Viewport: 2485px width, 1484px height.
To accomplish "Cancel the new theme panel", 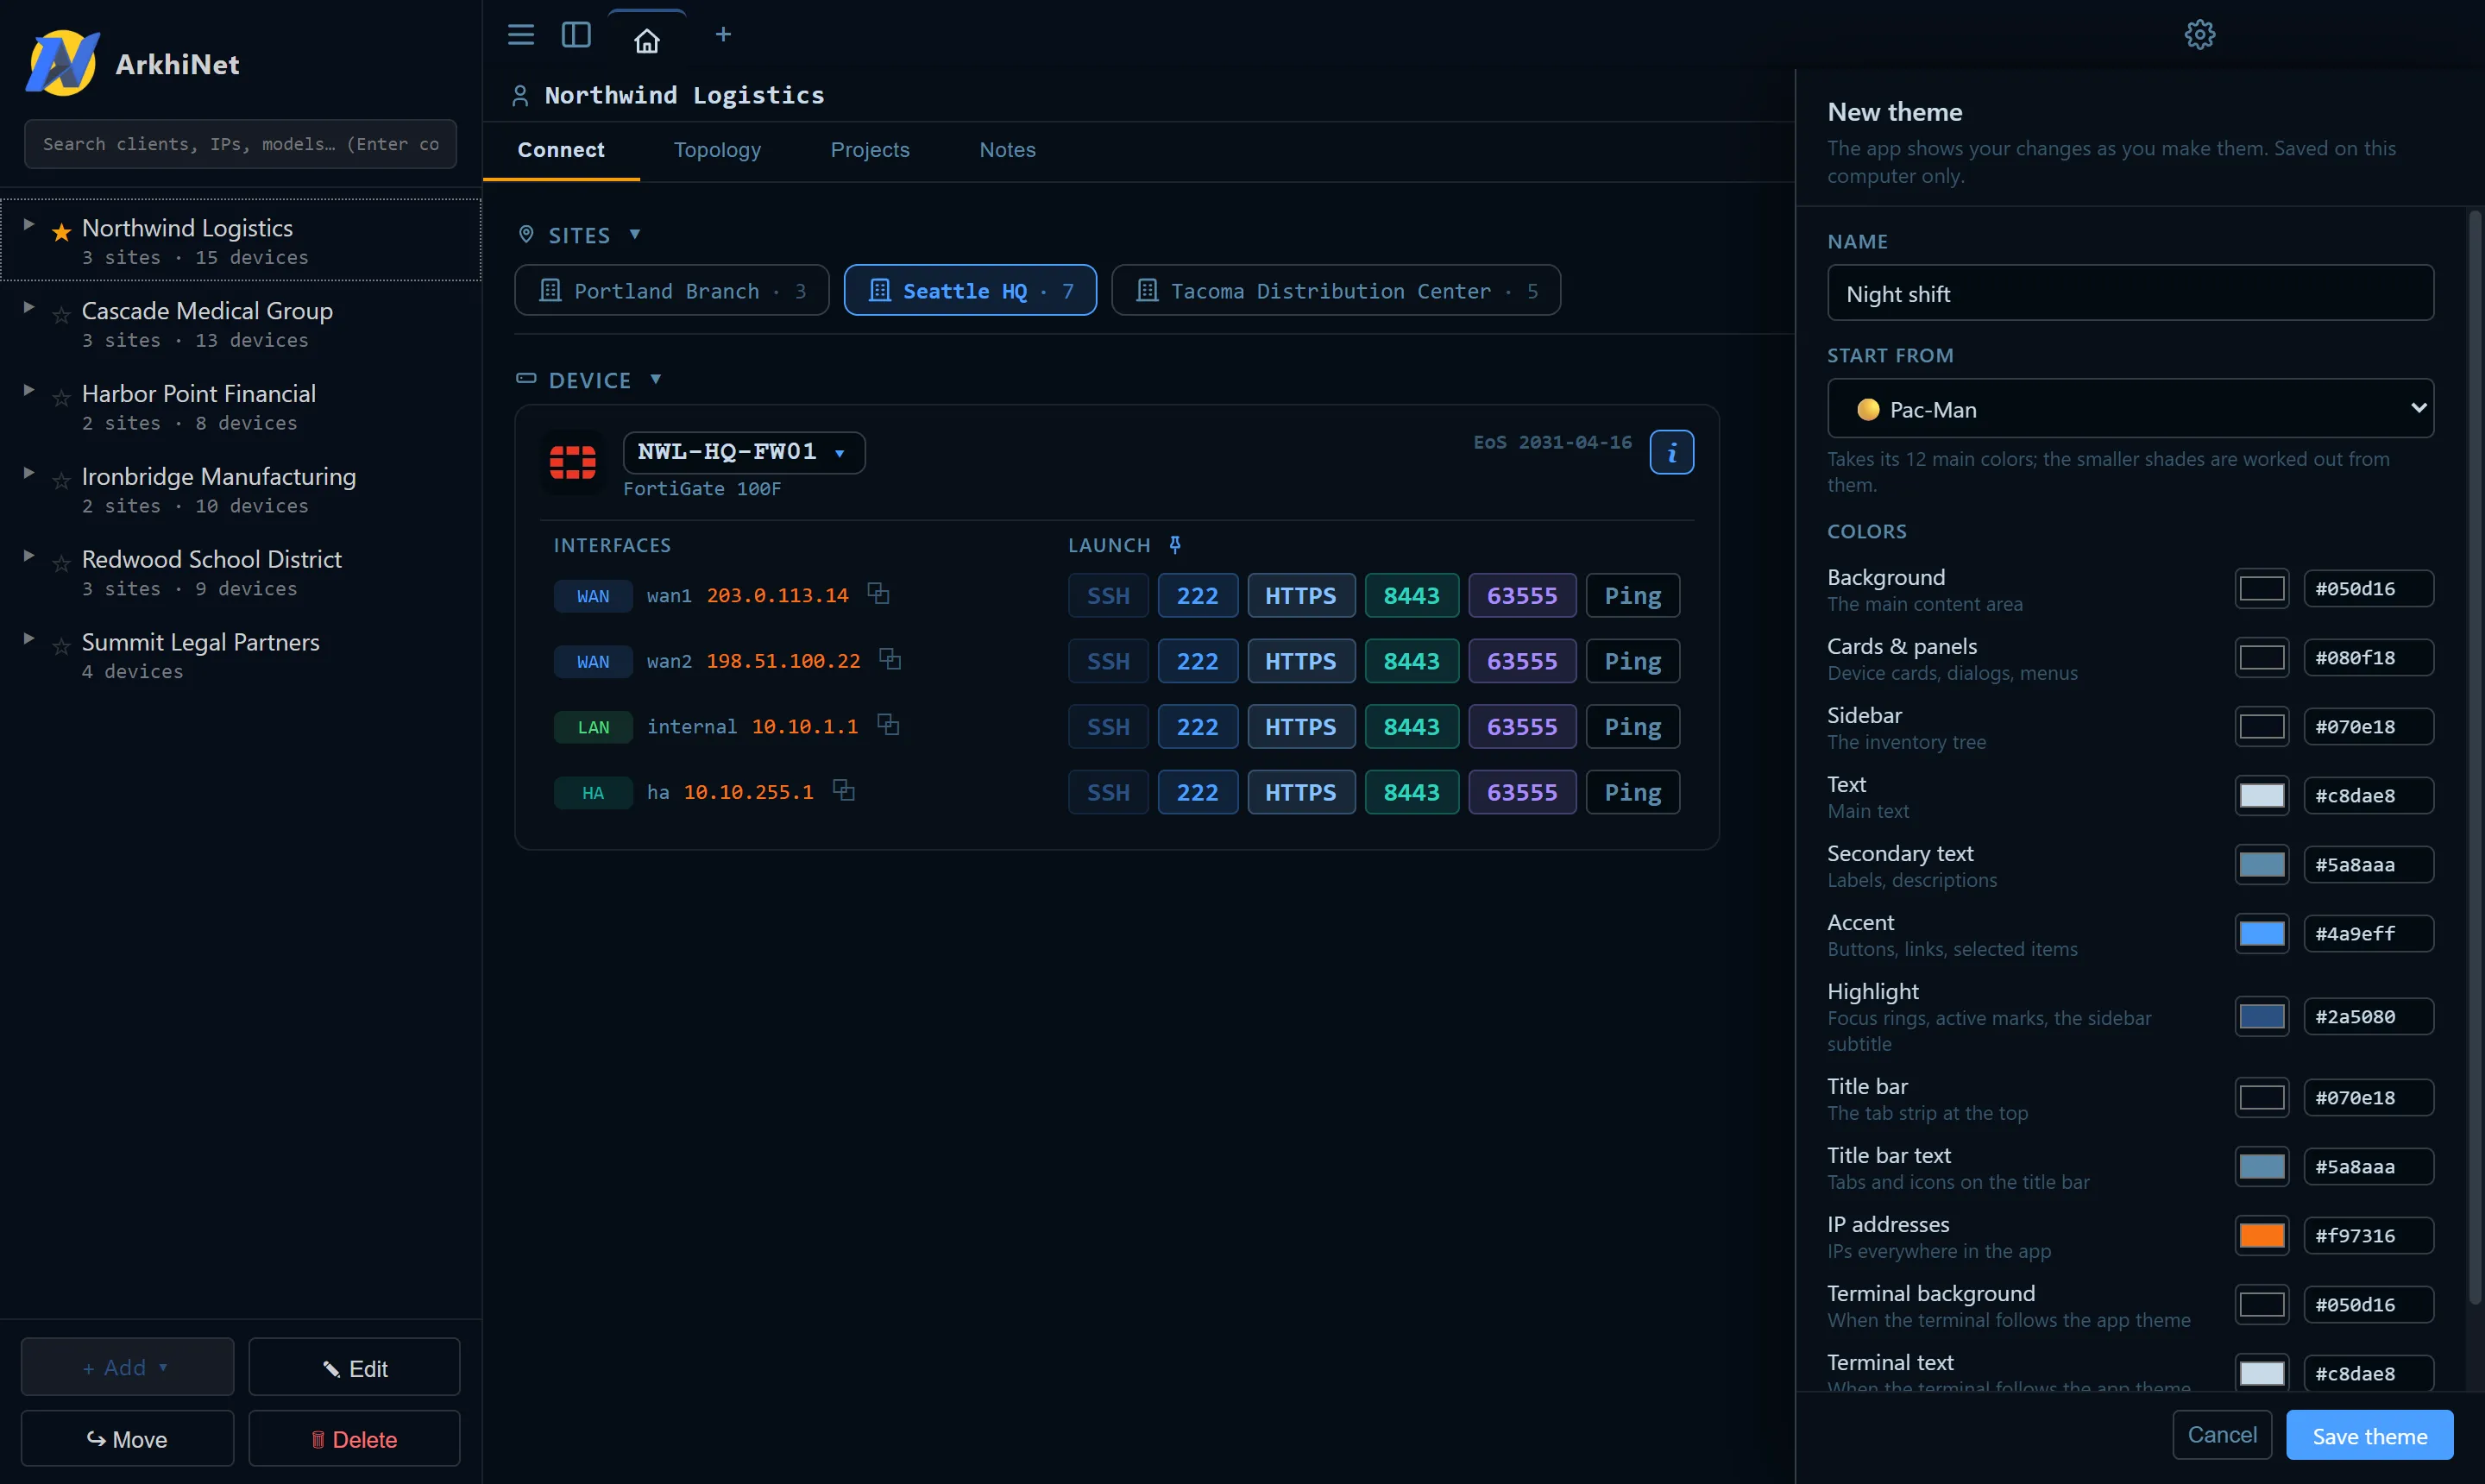I will tap(2221, 1435).
